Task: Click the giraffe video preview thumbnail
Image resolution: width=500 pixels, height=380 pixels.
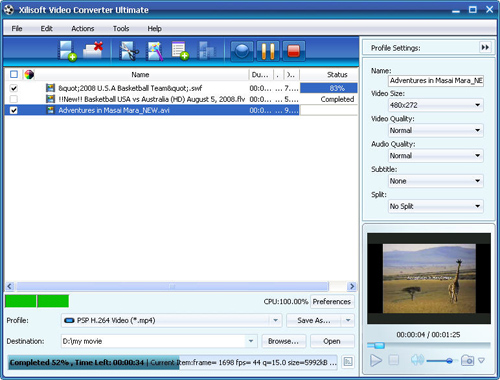Action: [429, 279]
